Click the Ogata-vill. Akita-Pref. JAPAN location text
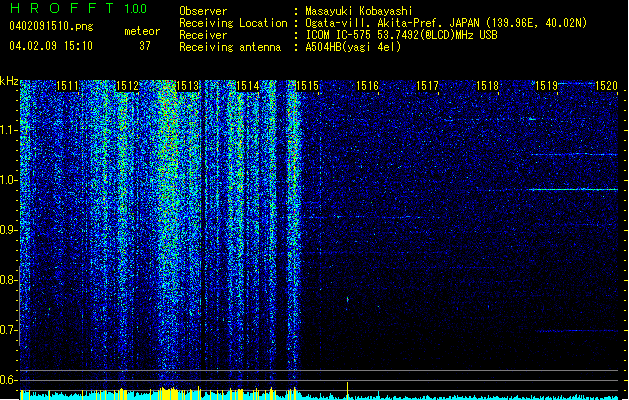629x400 pixels. click(446, 23)
